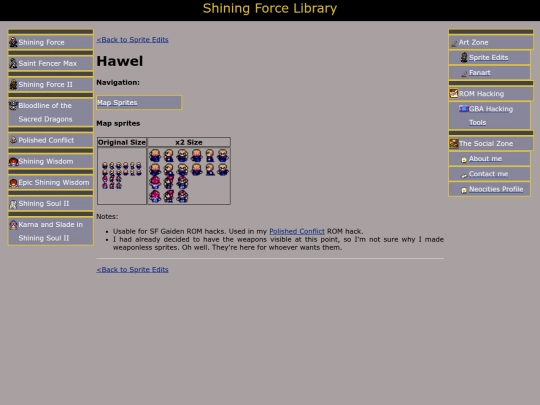Click the Navigation: label
The image size is (540, 405).
(118, 83)
